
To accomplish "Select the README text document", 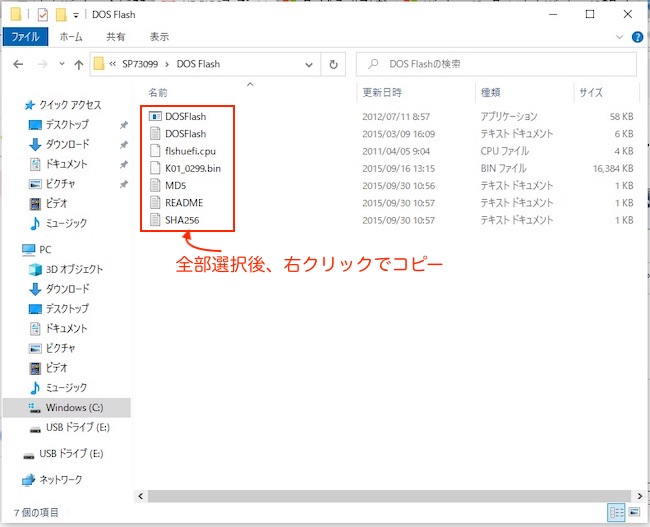I will click(x=184, y=203).
